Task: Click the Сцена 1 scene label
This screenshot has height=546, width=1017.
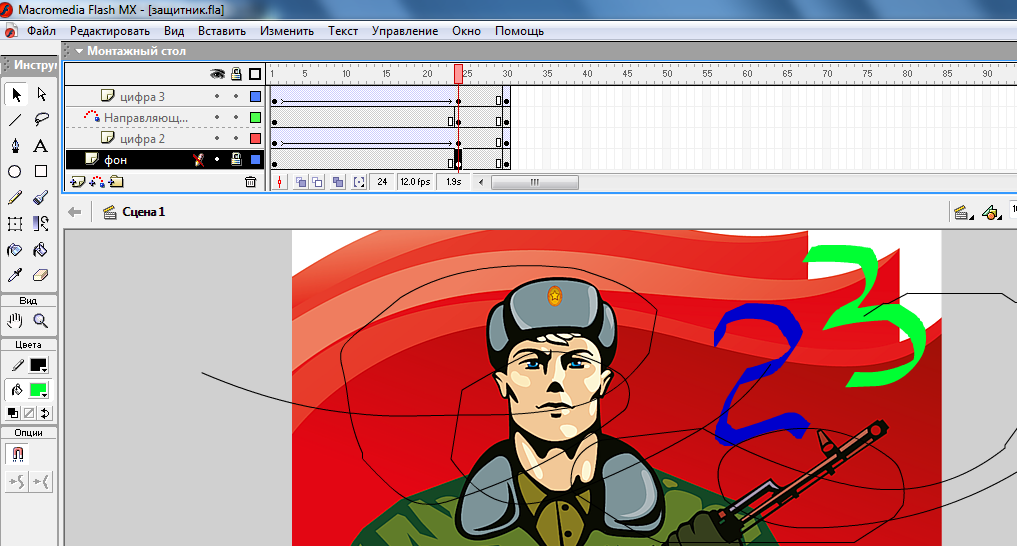Action: click(x=143, y=212)
